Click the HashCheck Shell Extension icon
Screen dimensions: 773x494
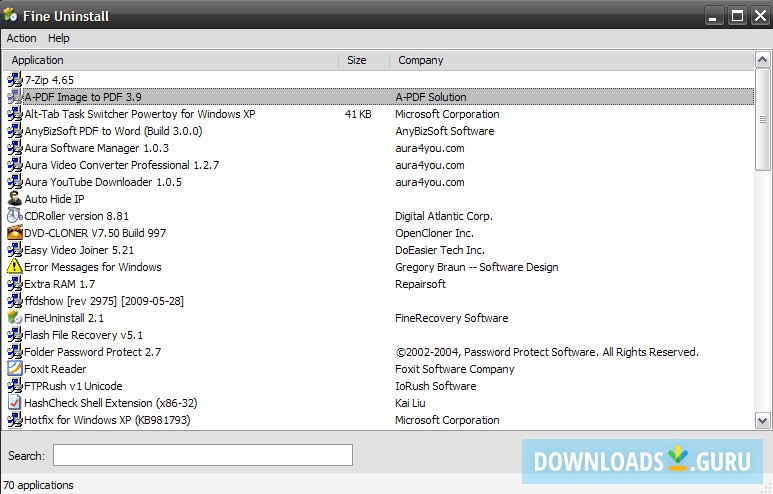[x=15, y=403]
